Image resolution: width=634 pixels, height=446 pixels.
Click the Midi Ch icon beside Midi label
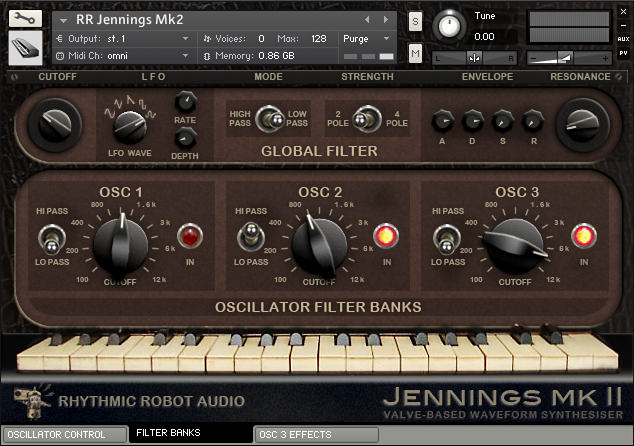click(x=60, y=56)
